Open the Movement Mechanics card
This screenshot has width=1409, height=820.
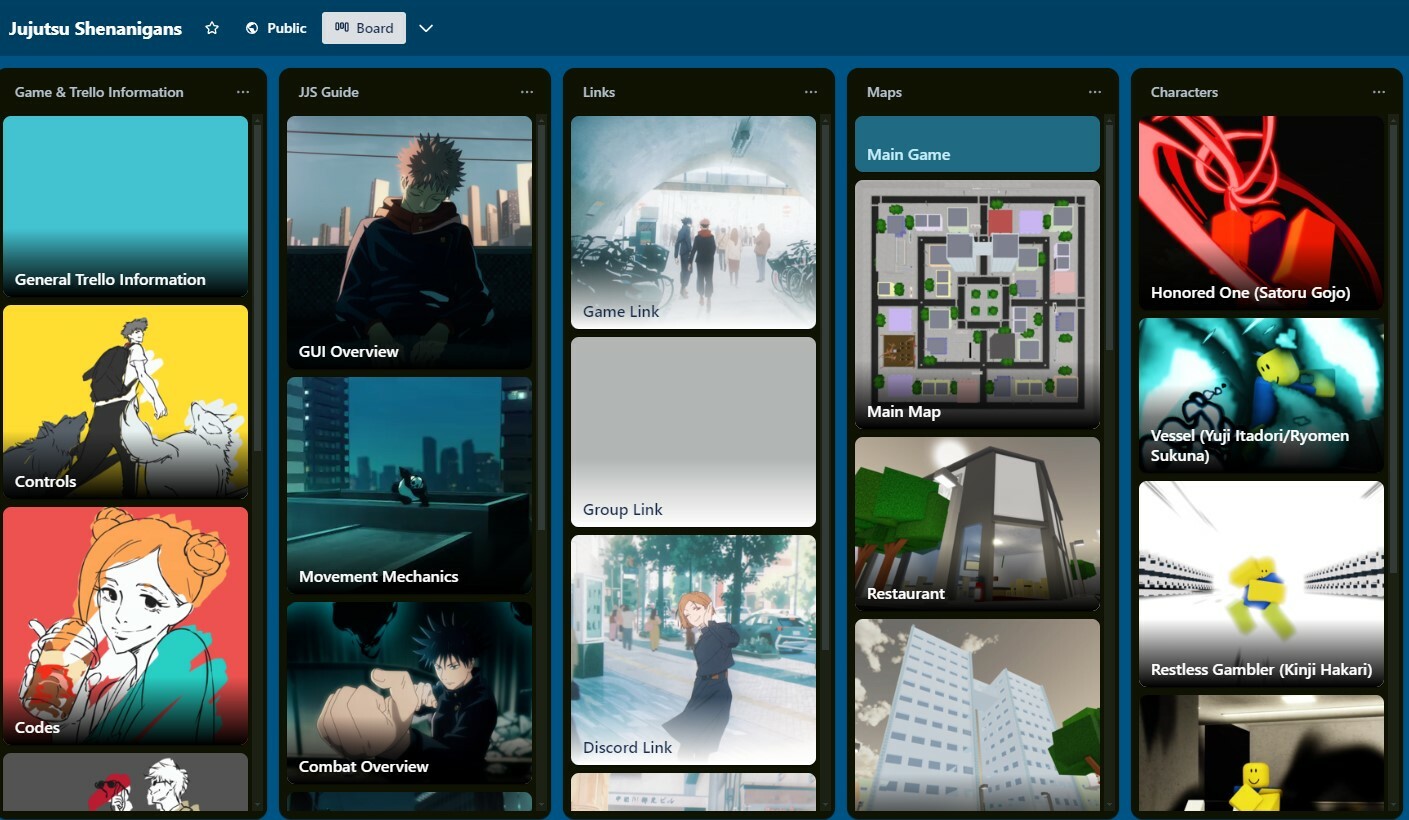click(x=409, y=485)
